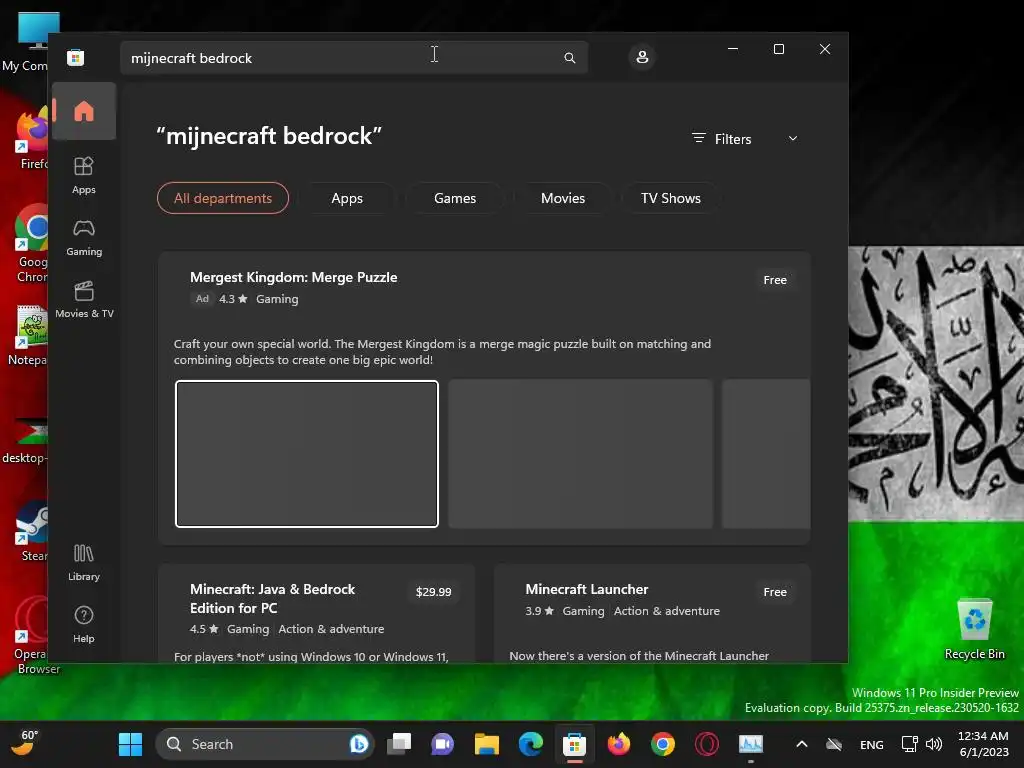Open OneDrive sync tray icon

834,744
